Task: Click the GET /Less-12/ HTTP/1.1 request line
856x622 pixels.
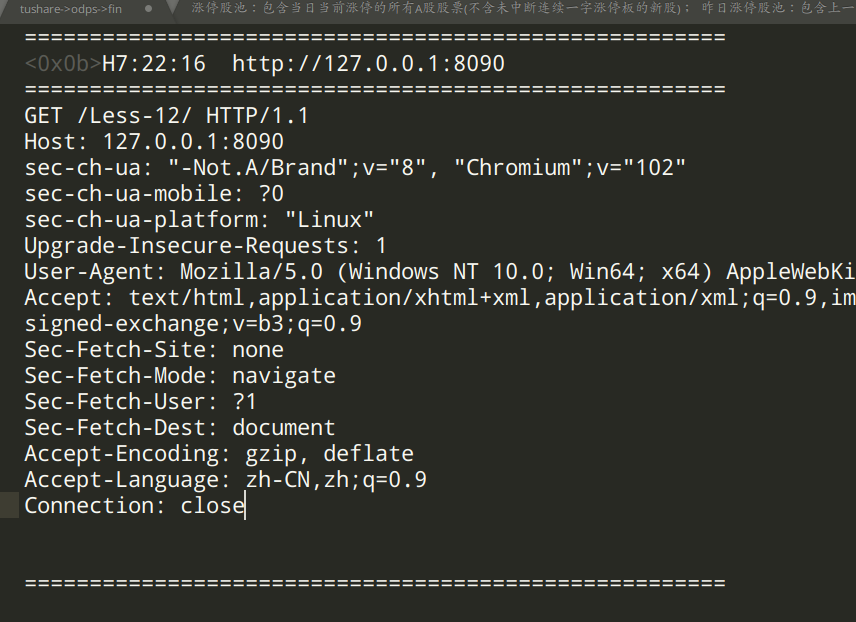Action: (x=167, y=116)
